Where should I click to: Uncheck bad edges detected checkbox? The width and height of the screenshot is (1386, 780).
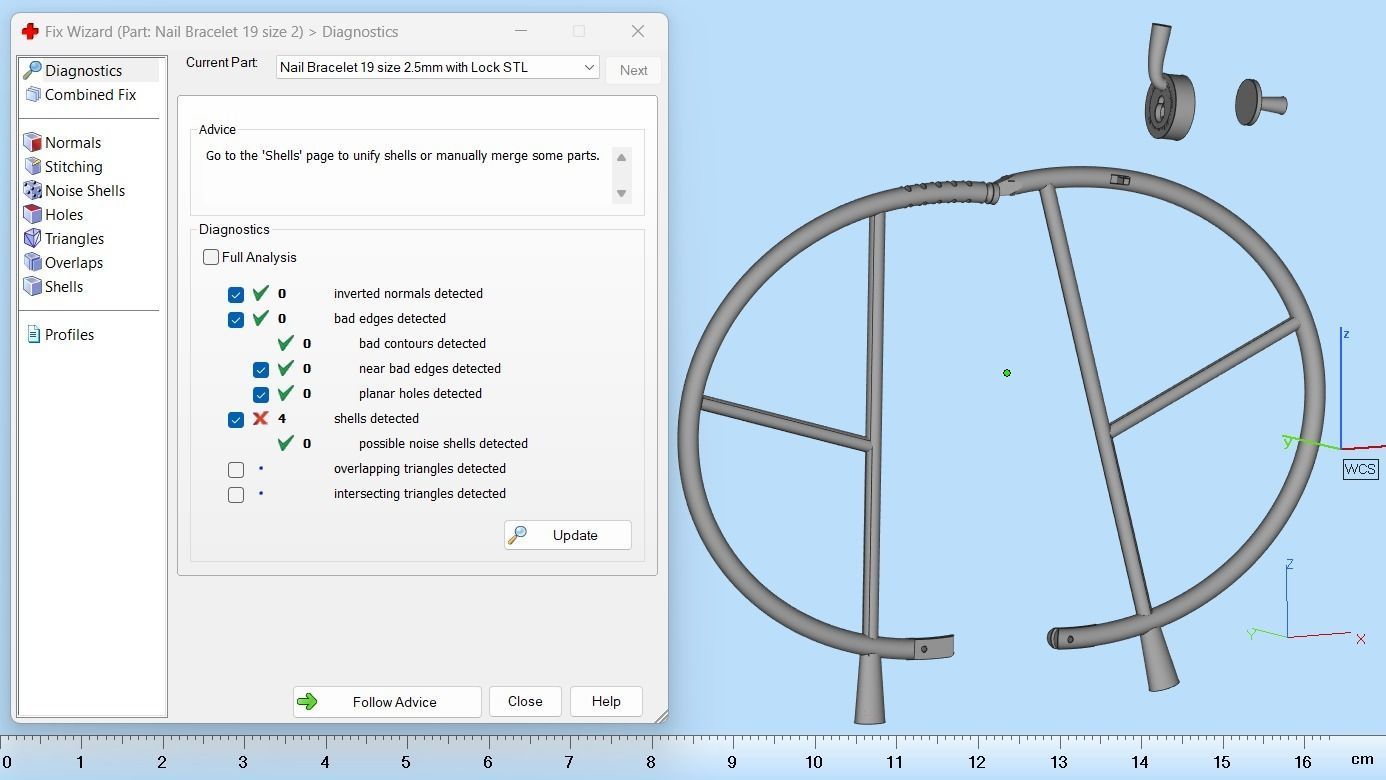click(236, 319)
